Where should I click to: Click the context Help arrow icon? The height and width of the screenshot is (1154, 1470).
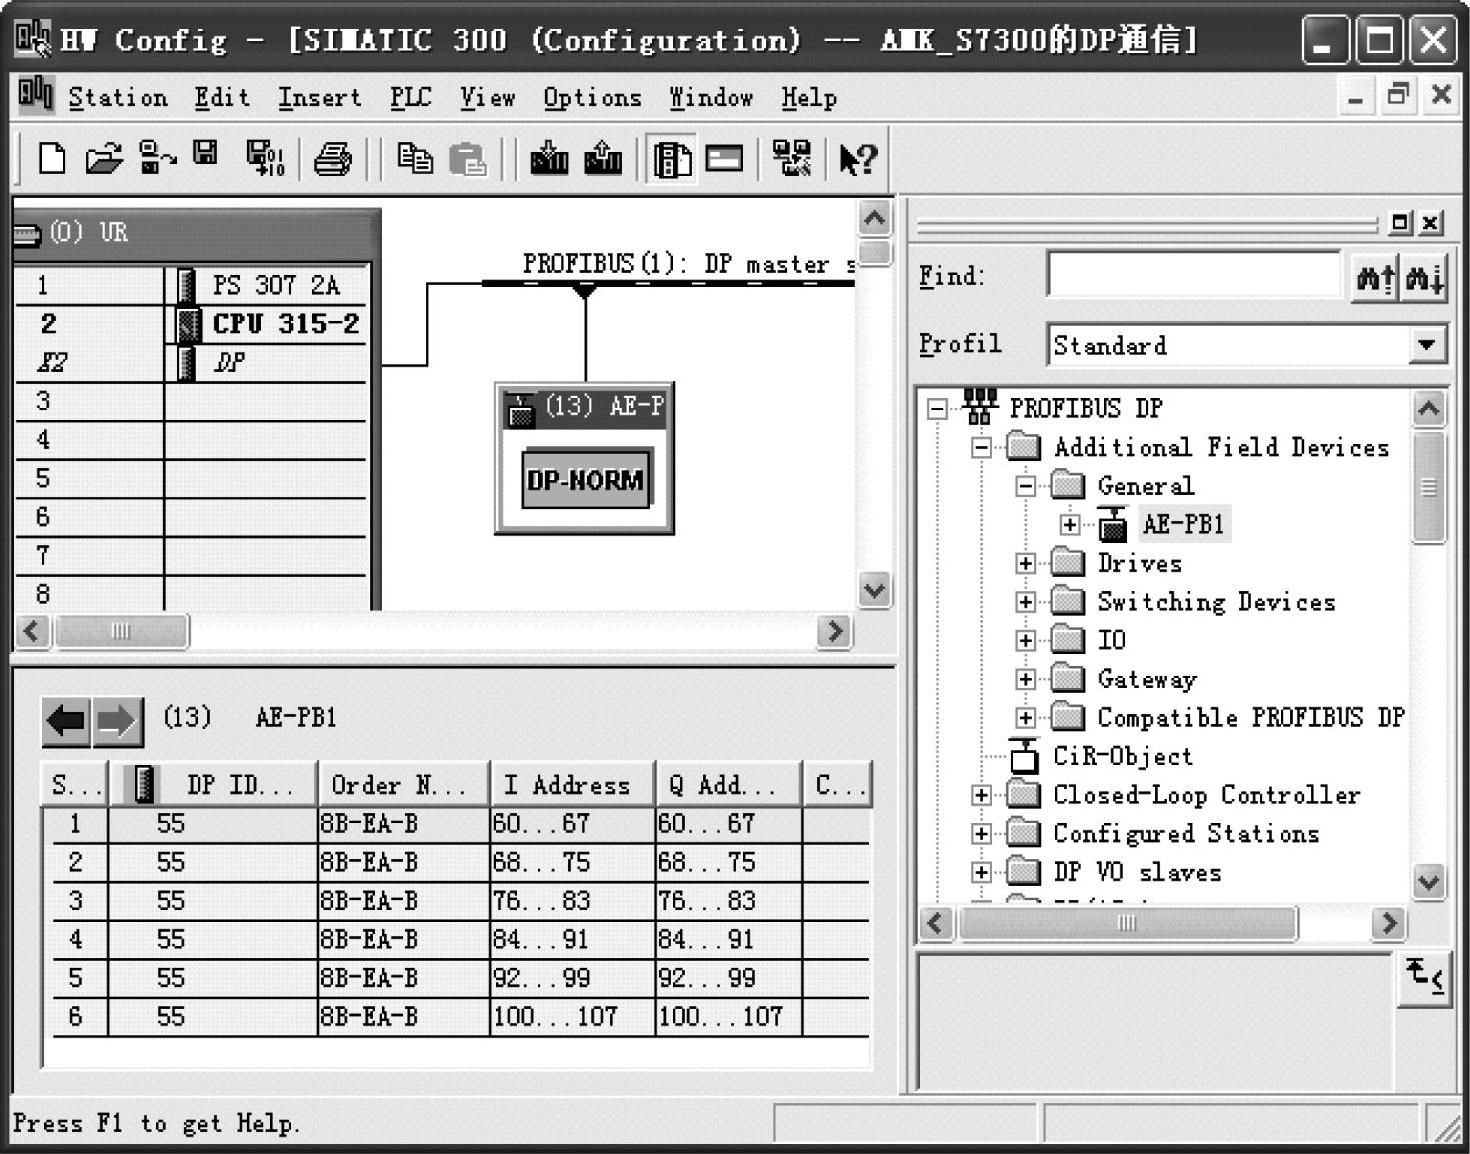click(857, 159)
